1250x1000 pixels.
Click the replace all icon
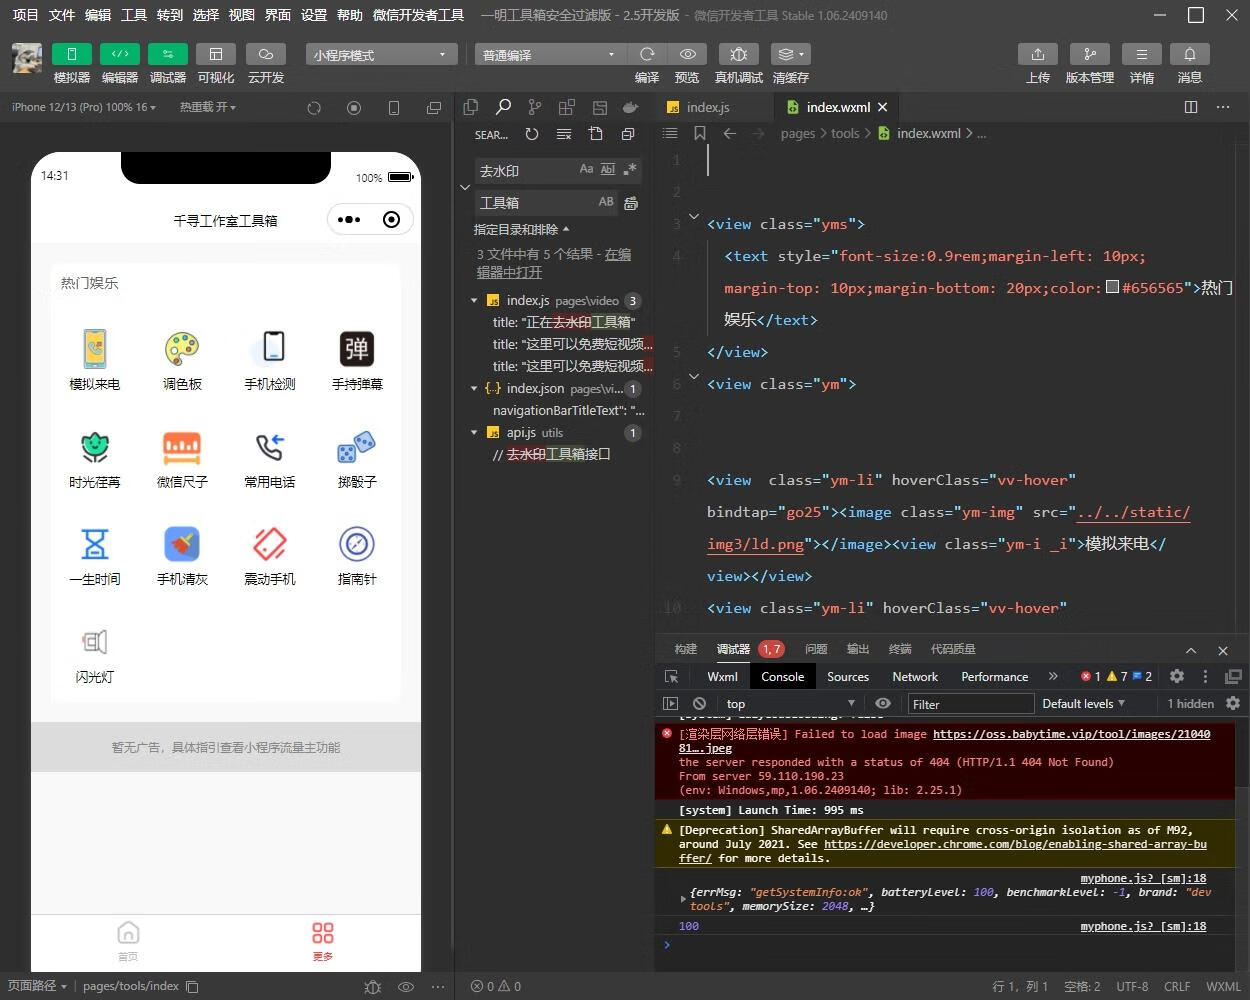coord(631,203)
